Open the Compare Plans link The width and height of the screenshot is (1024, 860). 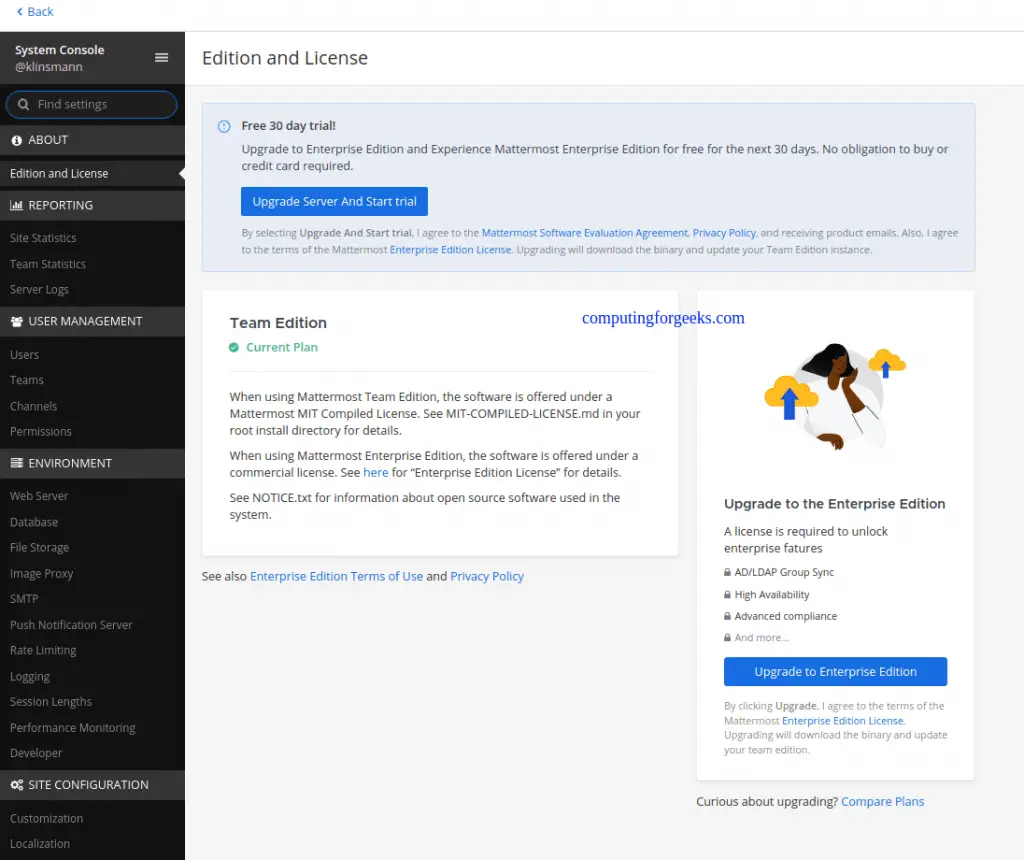pyautogui.click(x=882, y=802)
